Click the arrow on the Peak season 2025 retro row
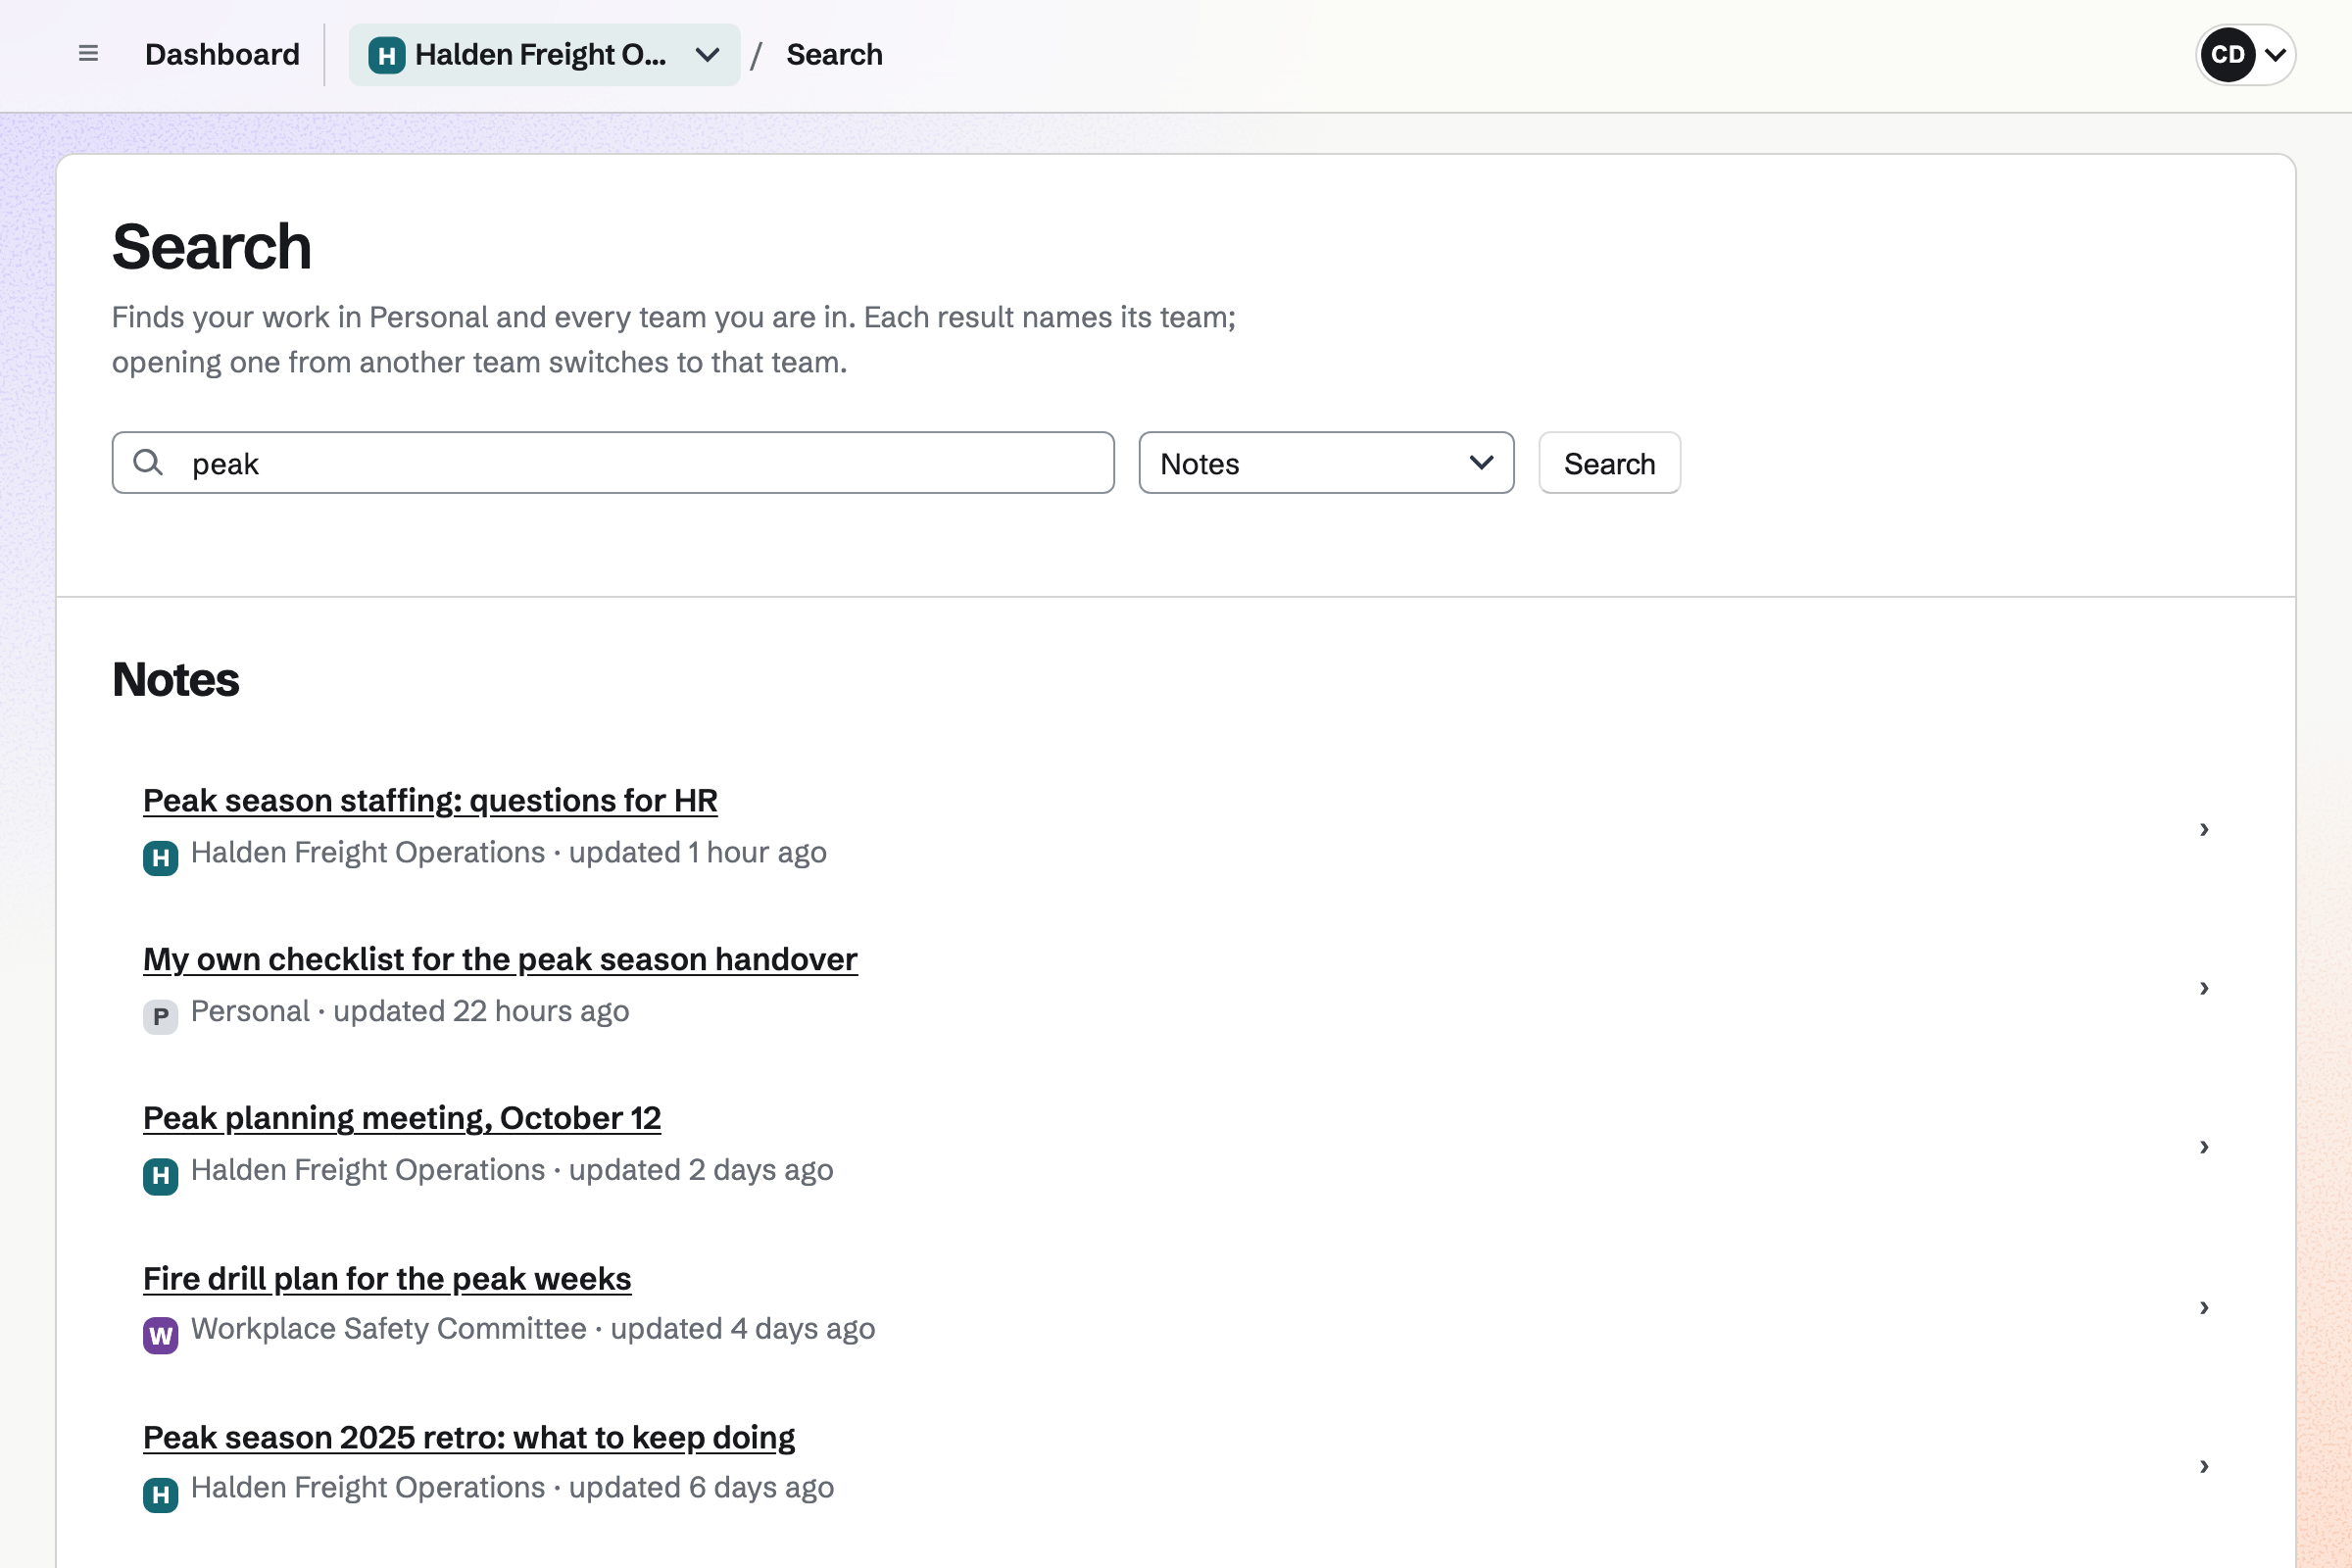Image resolution: width=2352 pixels, height=1568 pixels. (x=2204, y=1466)
